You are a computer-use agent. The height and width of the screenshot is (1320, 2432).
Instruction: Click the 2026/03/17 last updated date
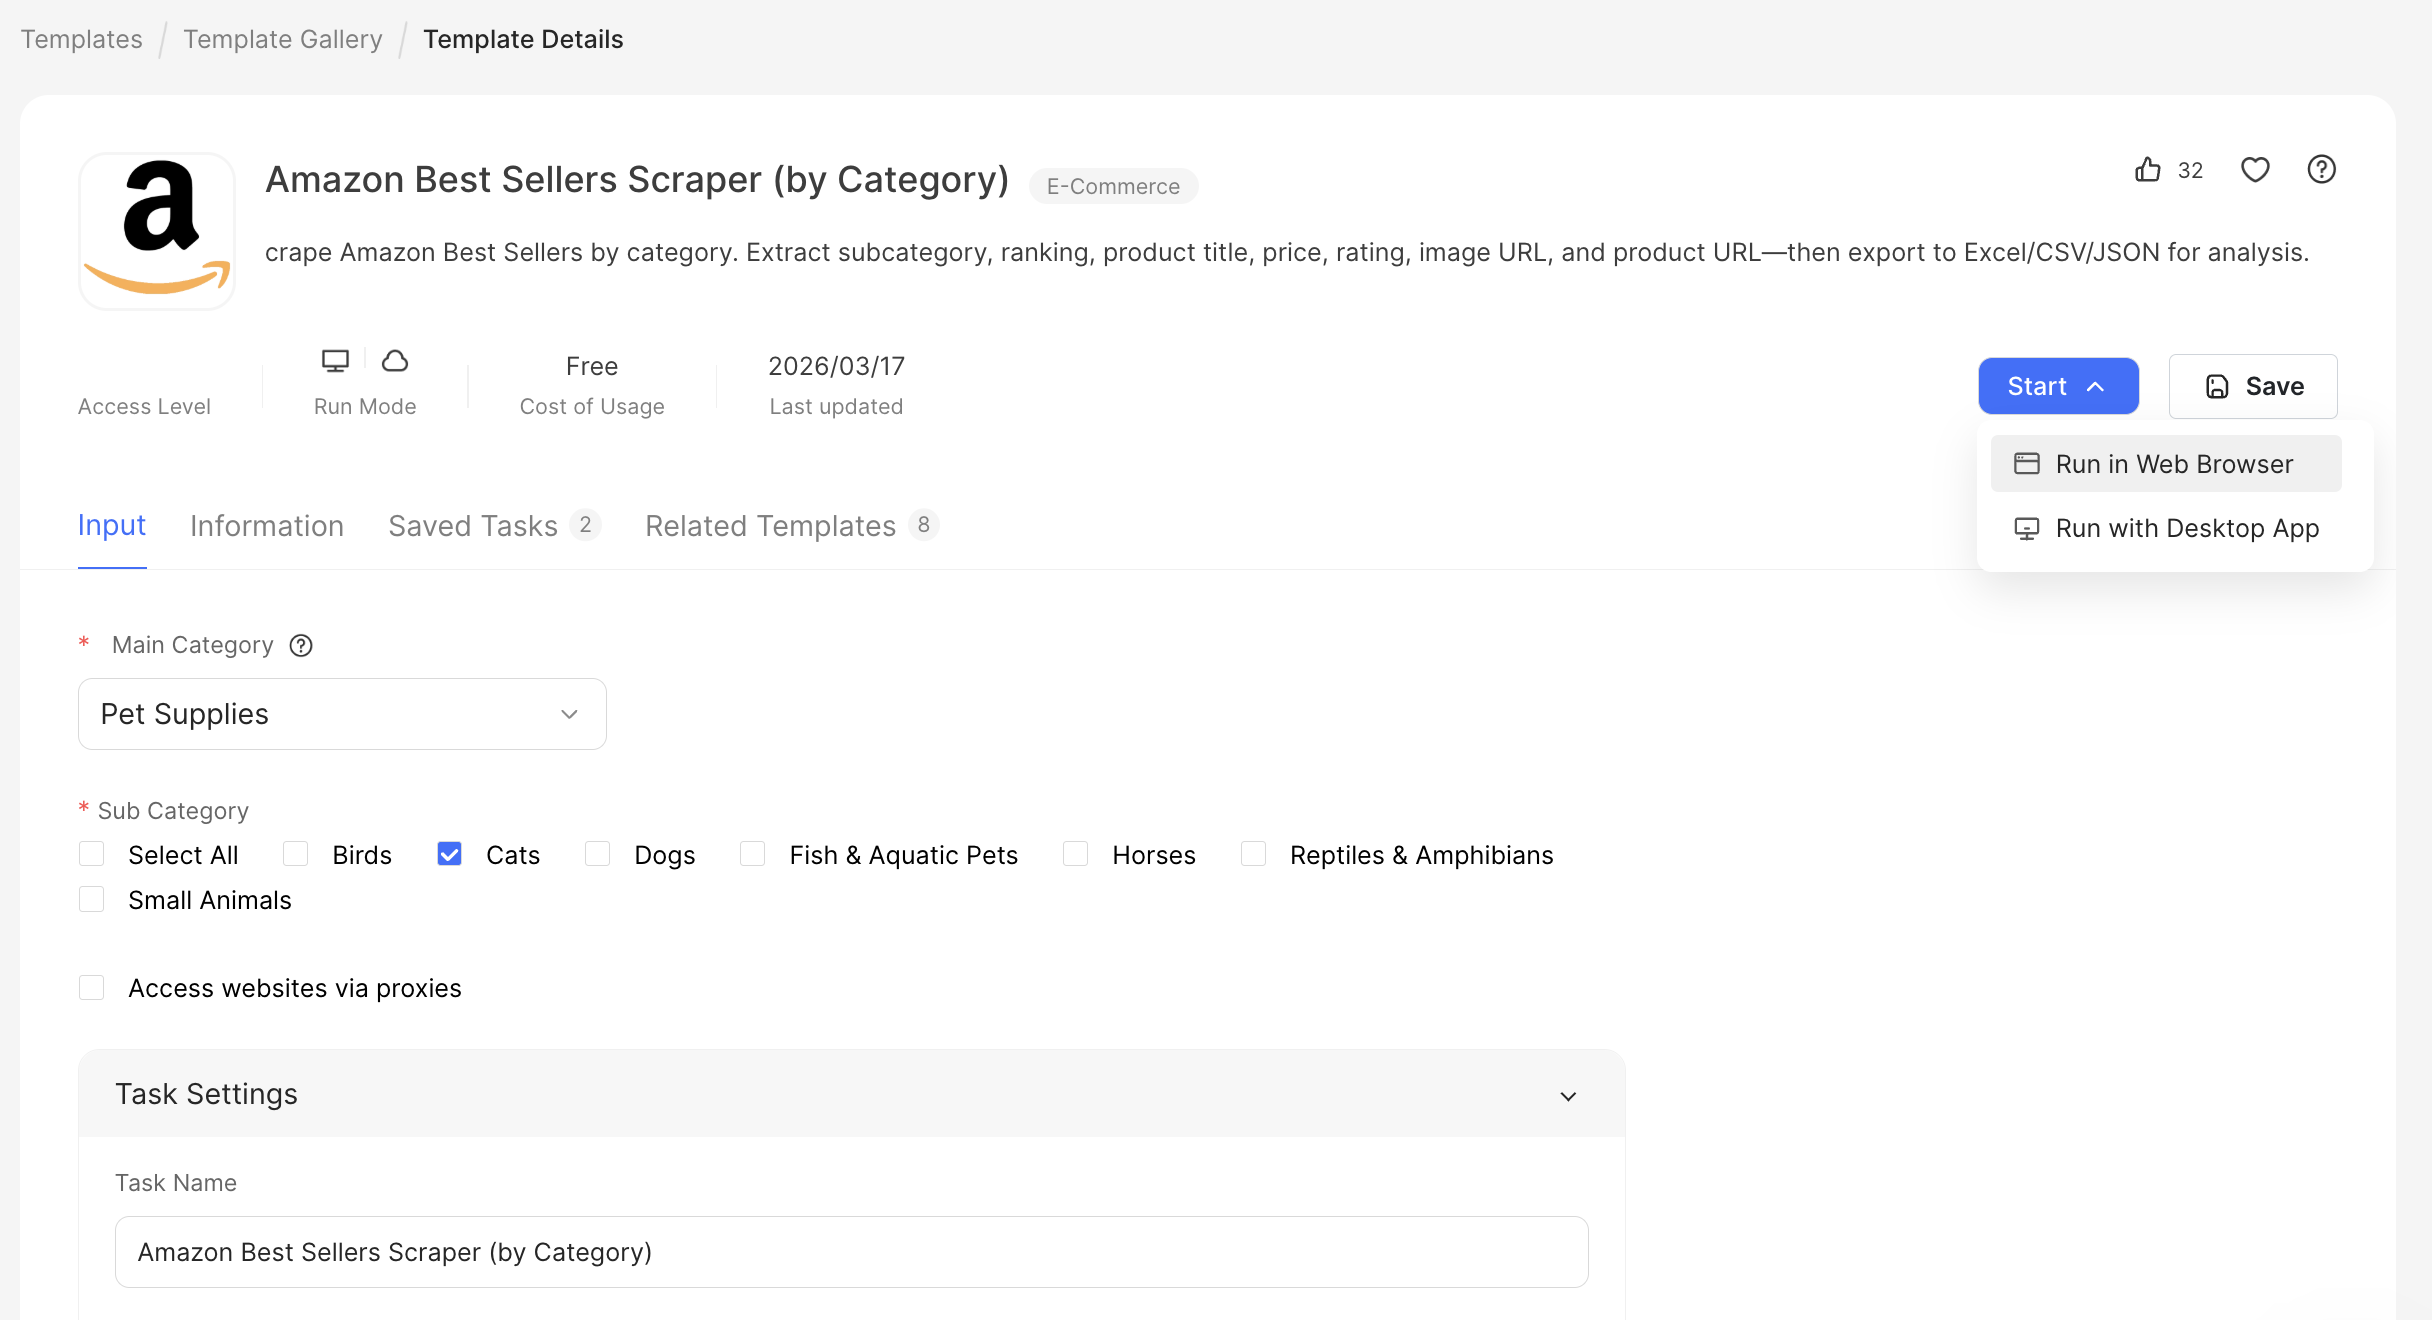point(836,366)
